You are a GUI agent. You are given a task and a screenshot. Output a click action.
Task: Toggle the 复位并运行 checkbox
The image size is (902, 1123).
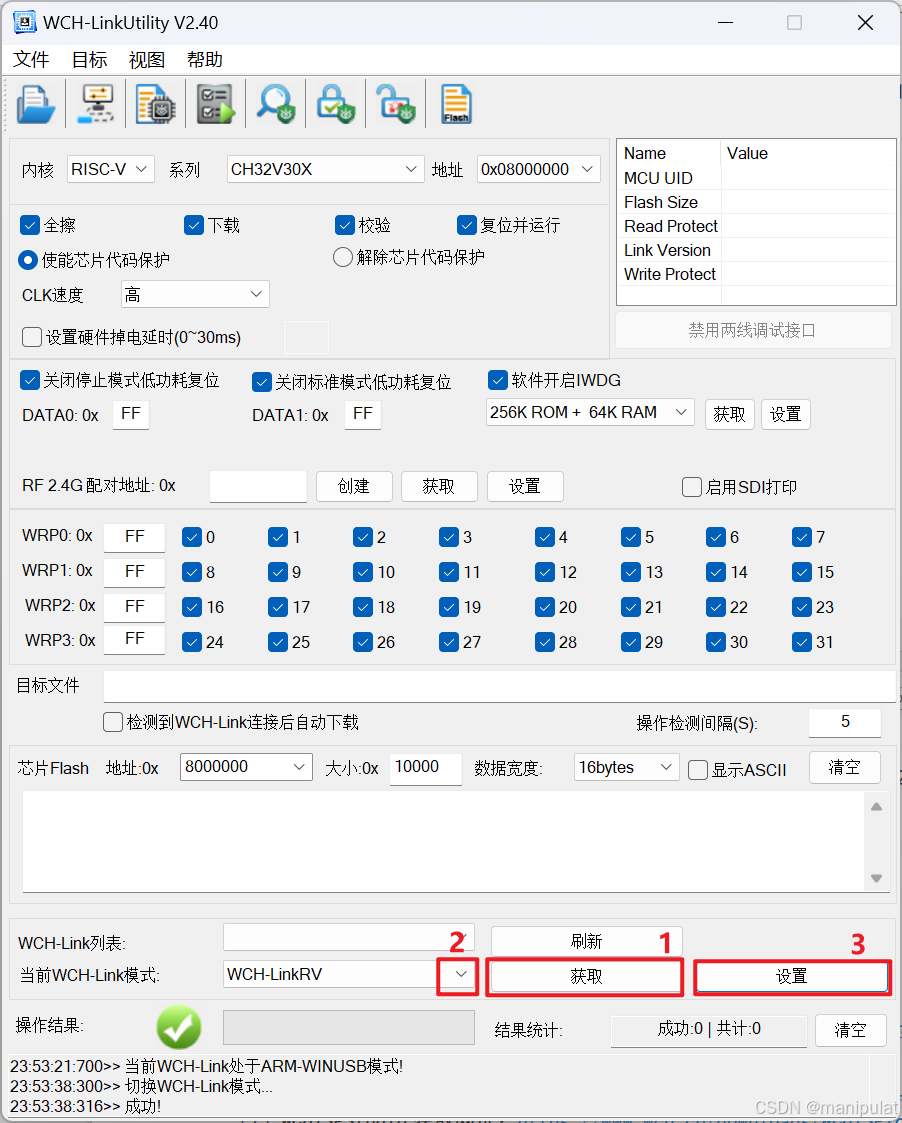click(x=466, y=225)
